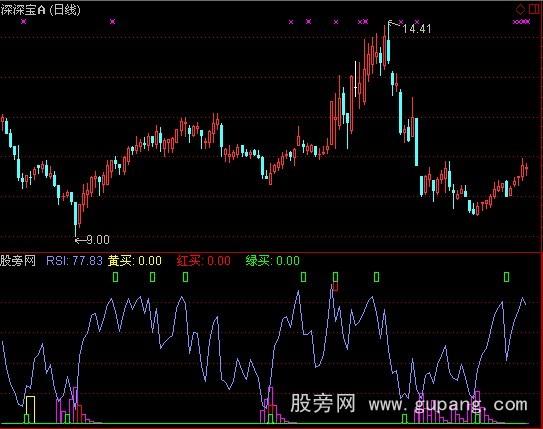Click the stock title 深深宝A (日线)
543x429 pixels.
point(40,10)
